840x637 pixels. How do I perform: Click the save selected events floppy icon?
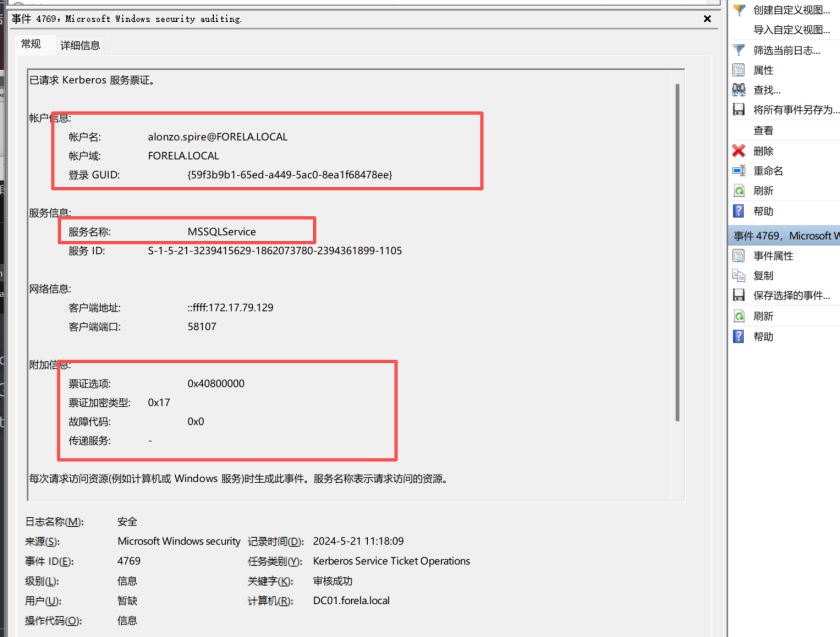pyautogui.click(x=739, y=295)
